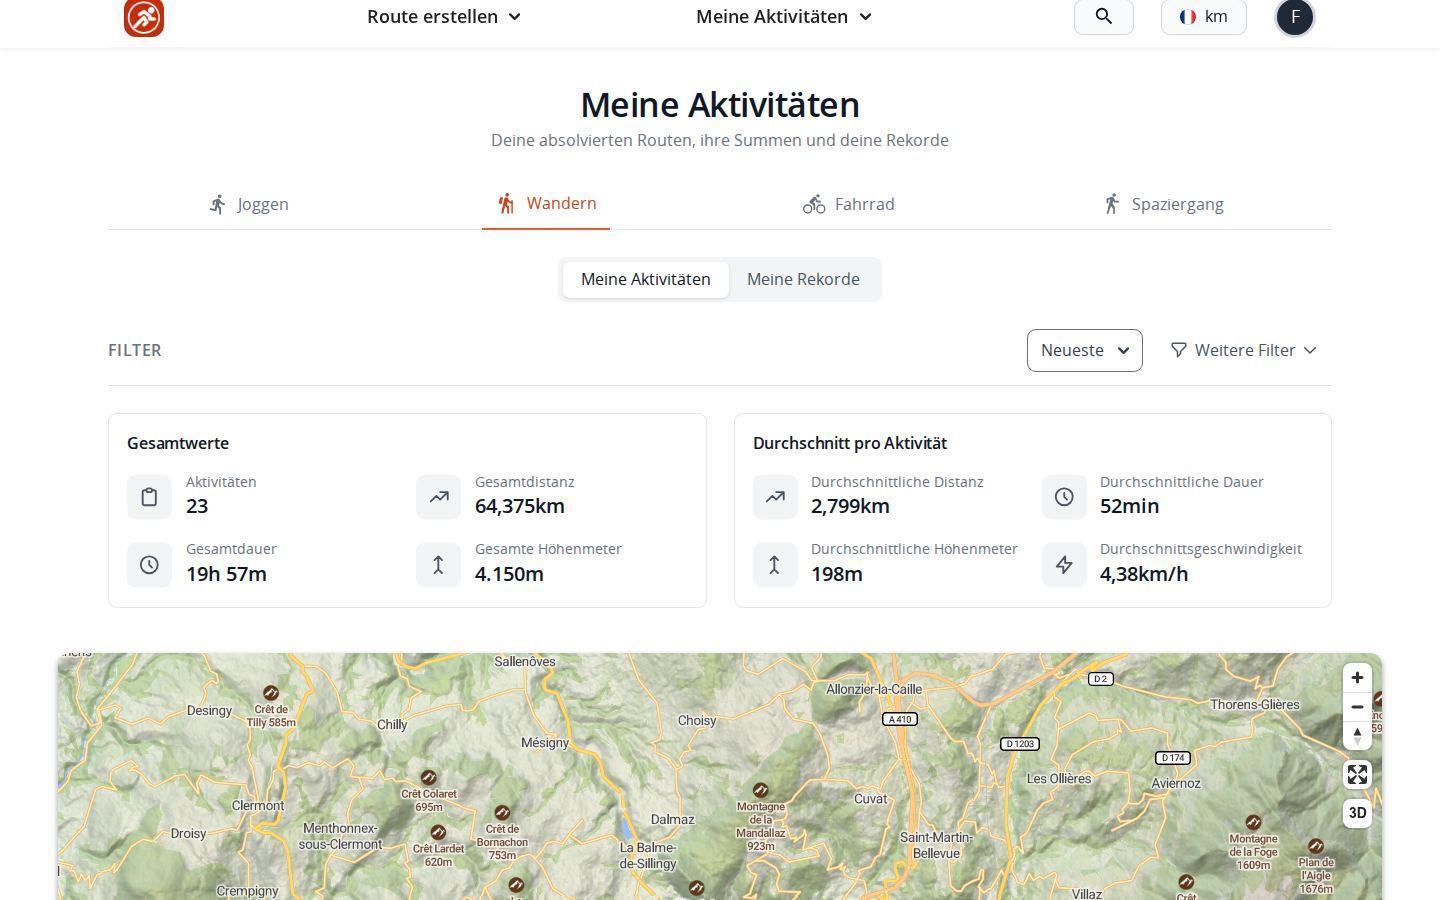Click the Allonzier-la-Caille map label
The width and height of the screenshot is (1440, 900).
(874, 689)
